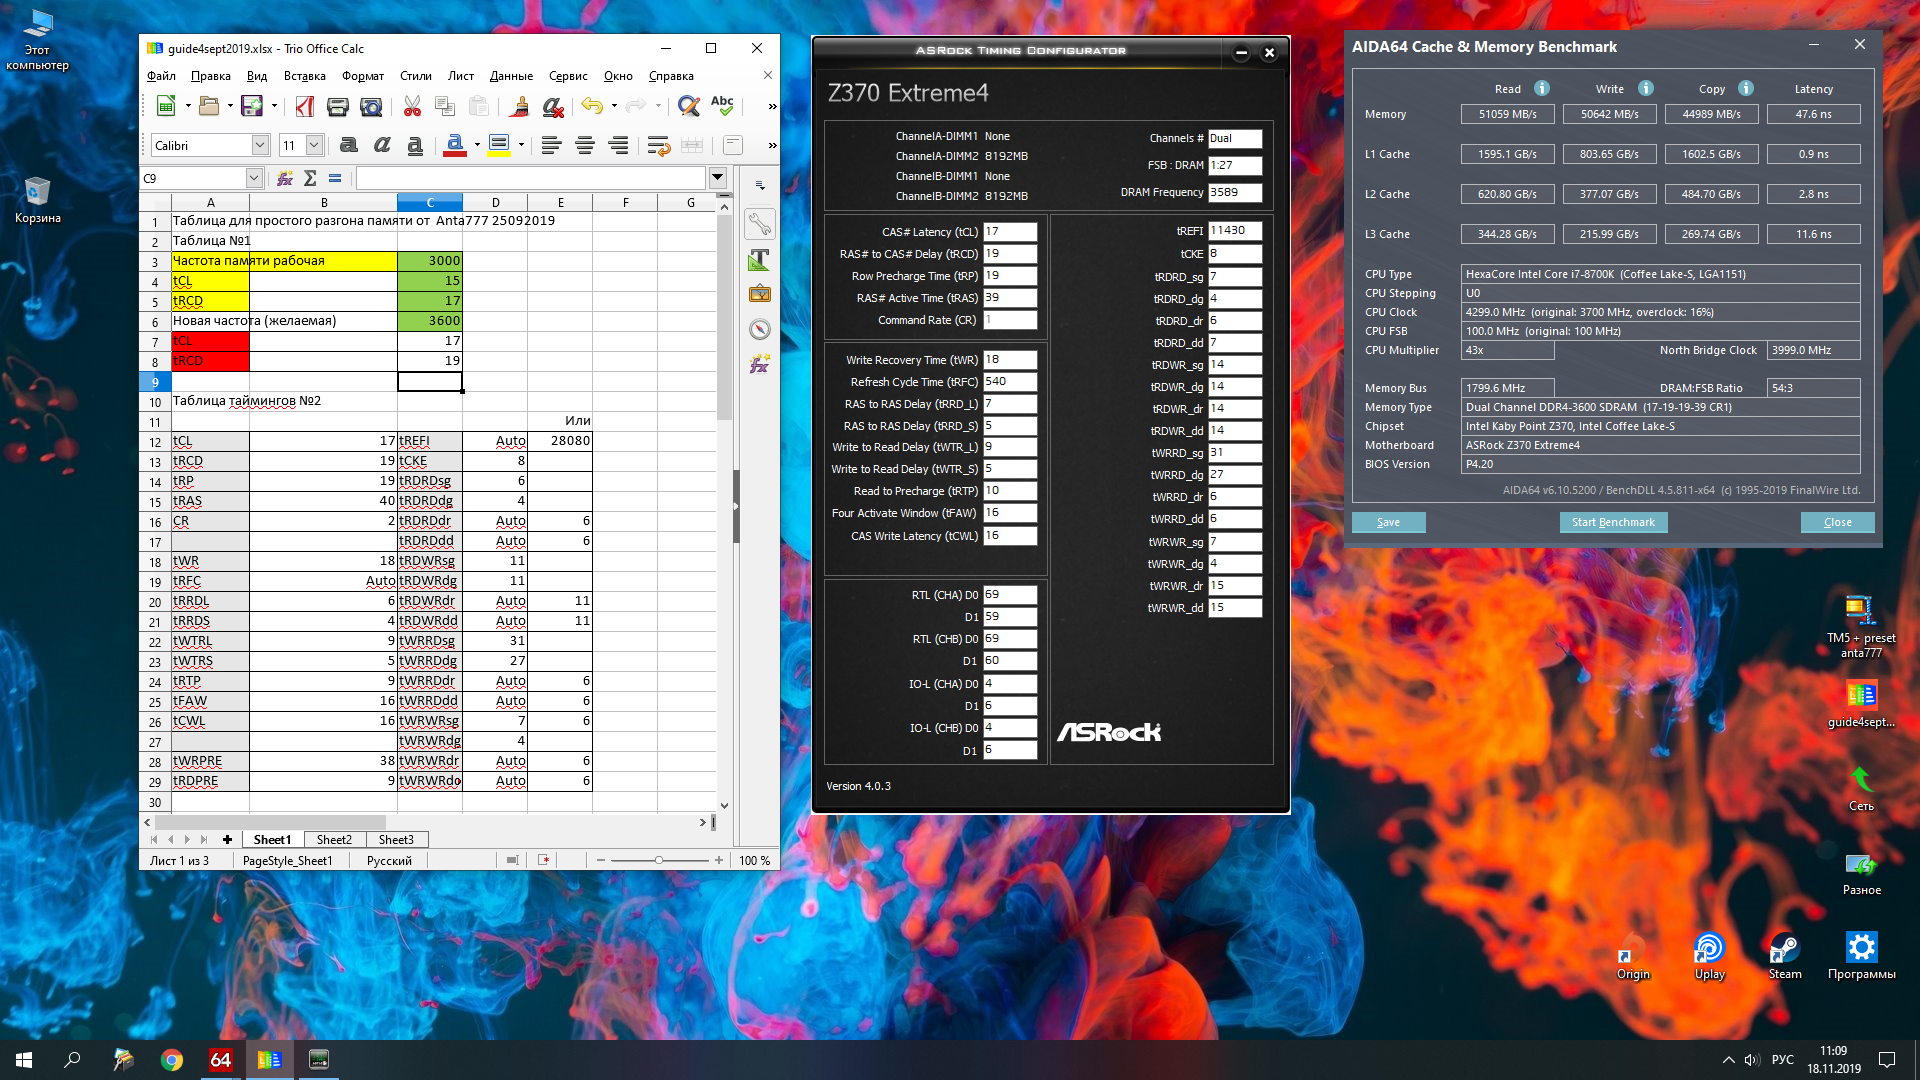Viewport: 1920px width, 1080px height.
Task: Switch to the Sheet2 tab
Action: point(334,839)
